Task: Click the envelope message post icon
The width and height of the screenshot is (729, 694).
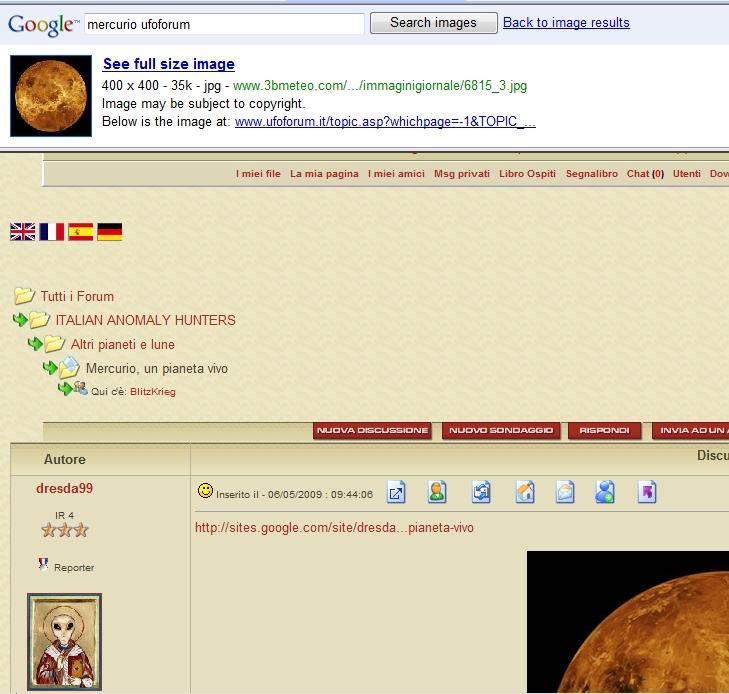Action: point(565,492)
